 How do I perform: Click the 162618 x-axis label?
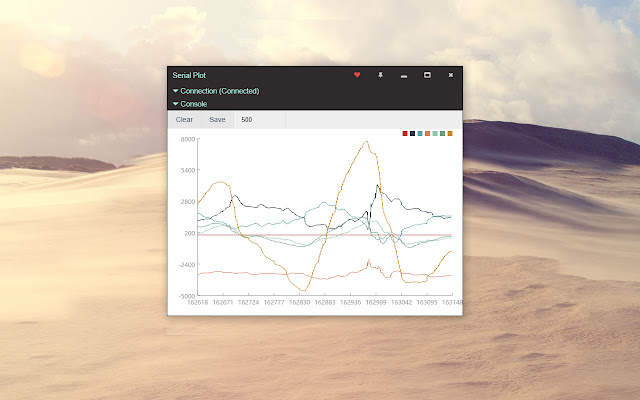pos(198,302)
